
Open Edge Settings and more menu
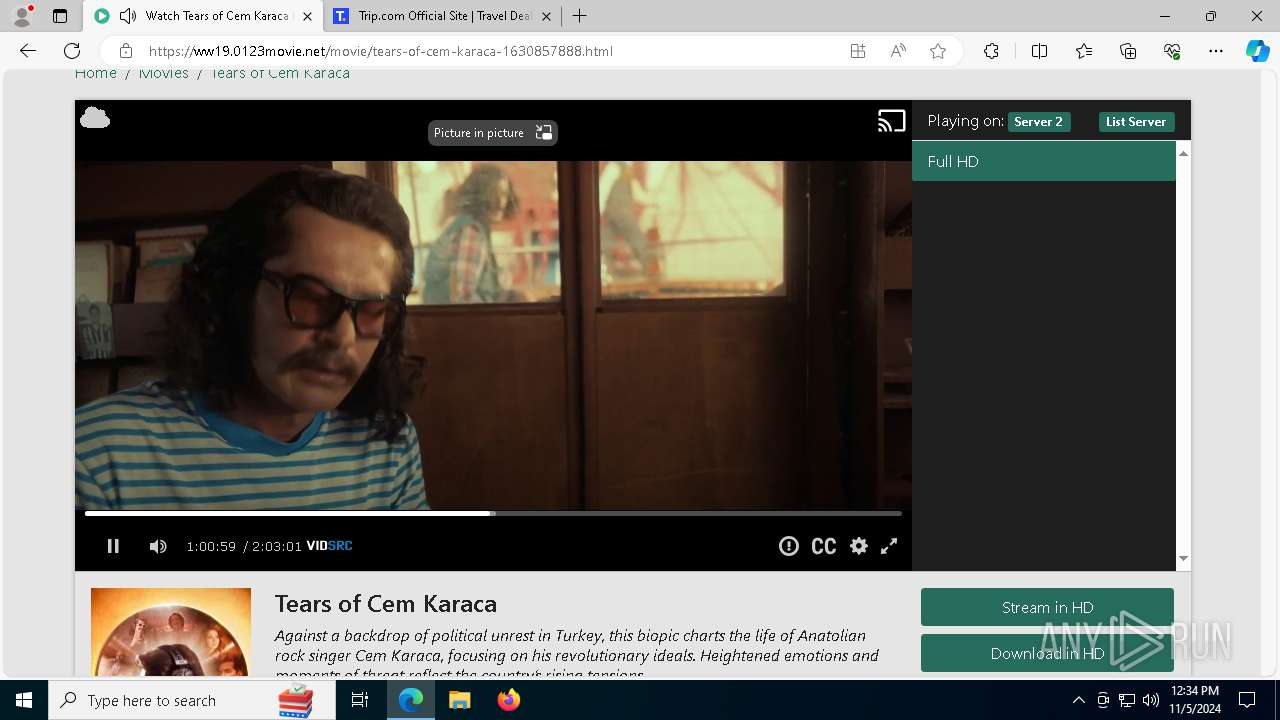[1216, 51]
